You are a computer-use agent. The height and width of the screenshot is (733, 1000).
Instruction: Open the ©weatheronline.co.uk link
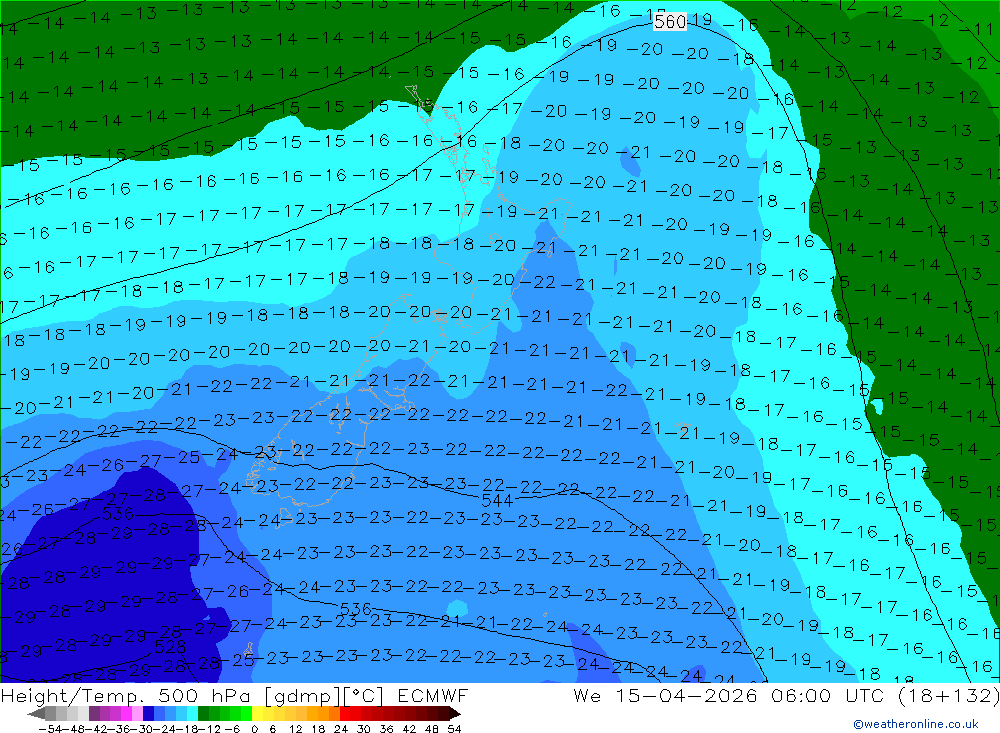point(916,724)
